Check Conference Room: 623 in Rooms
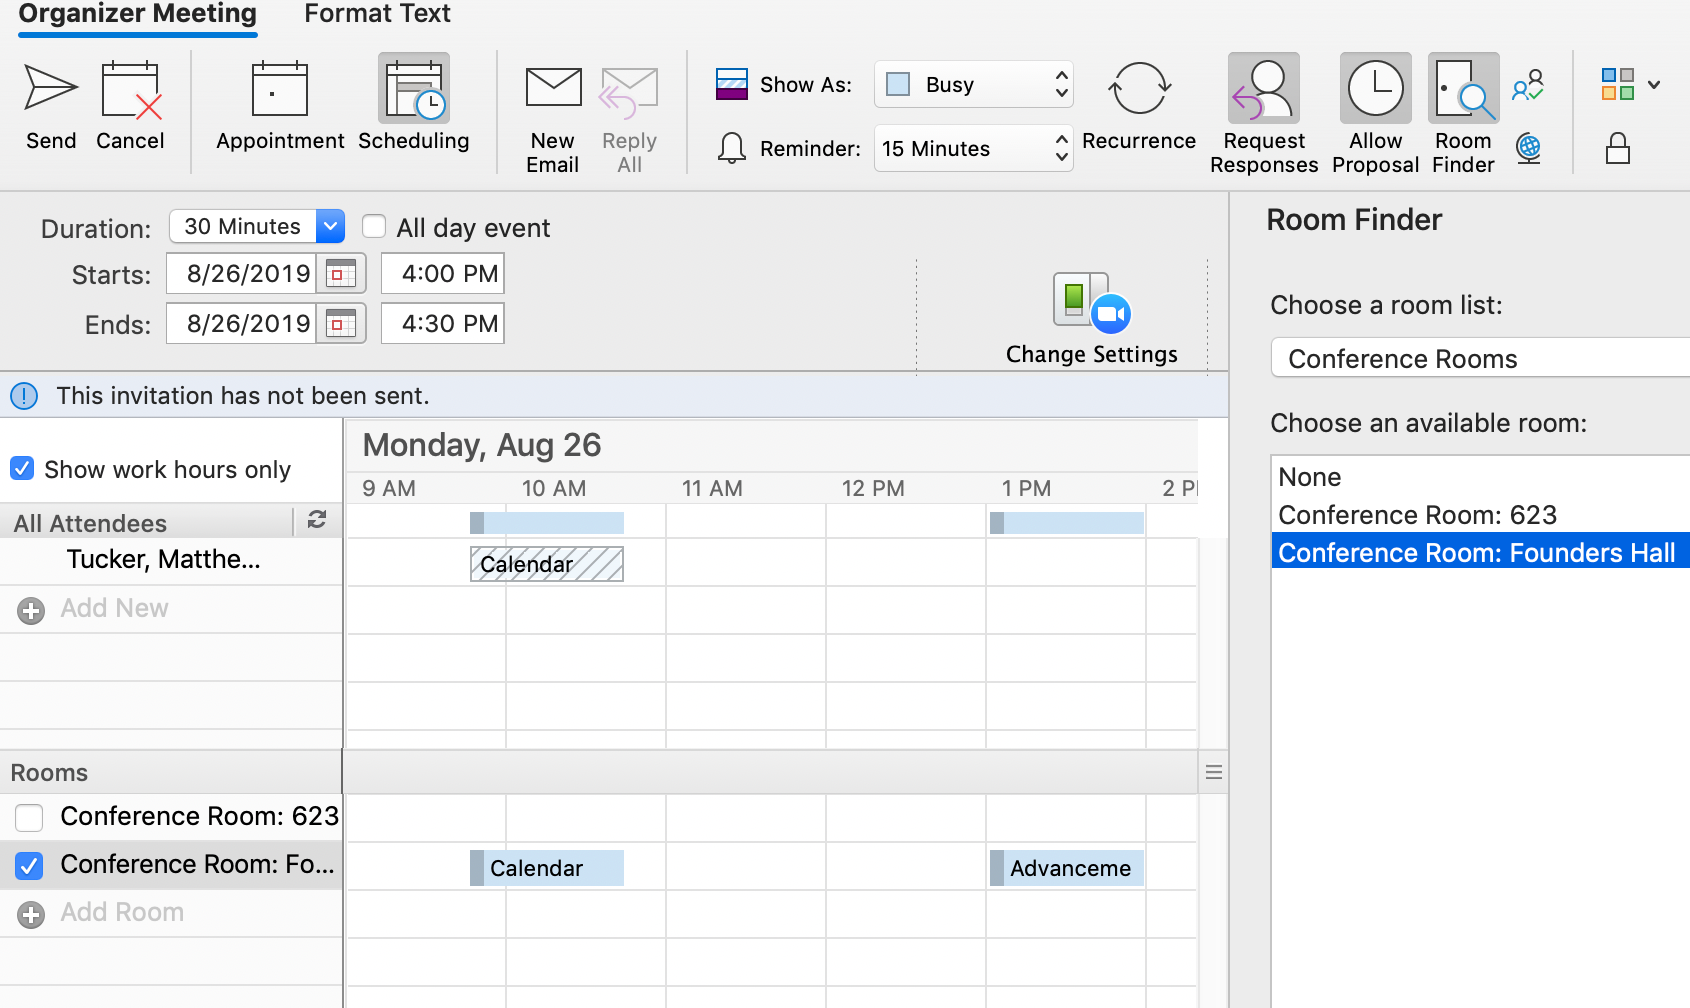Viewport: 1690px width, 1008px height. click(29, 817)
